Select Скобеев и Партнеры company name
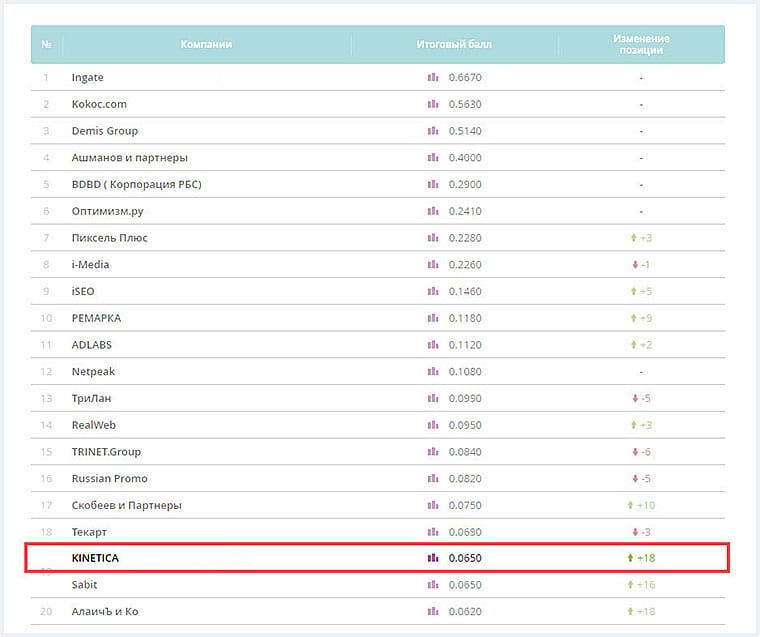760x637 pixels. (127, 505)
